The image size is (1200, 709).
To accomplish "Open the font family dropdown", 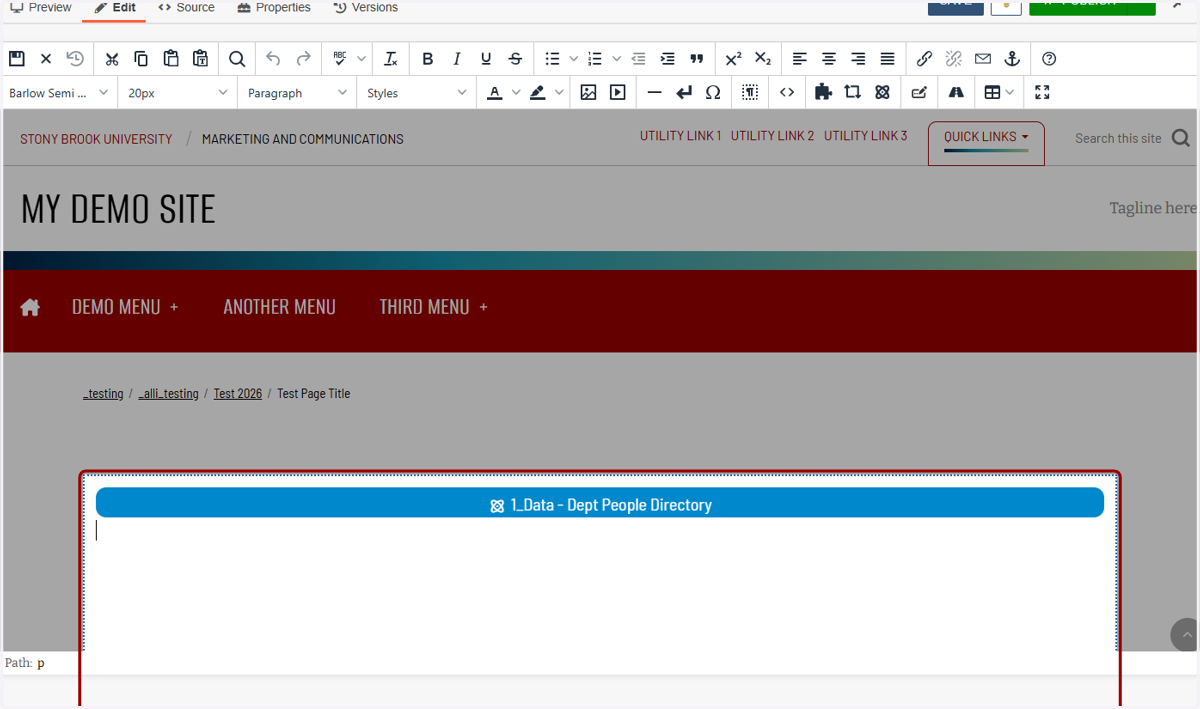I will coord(59,93).
